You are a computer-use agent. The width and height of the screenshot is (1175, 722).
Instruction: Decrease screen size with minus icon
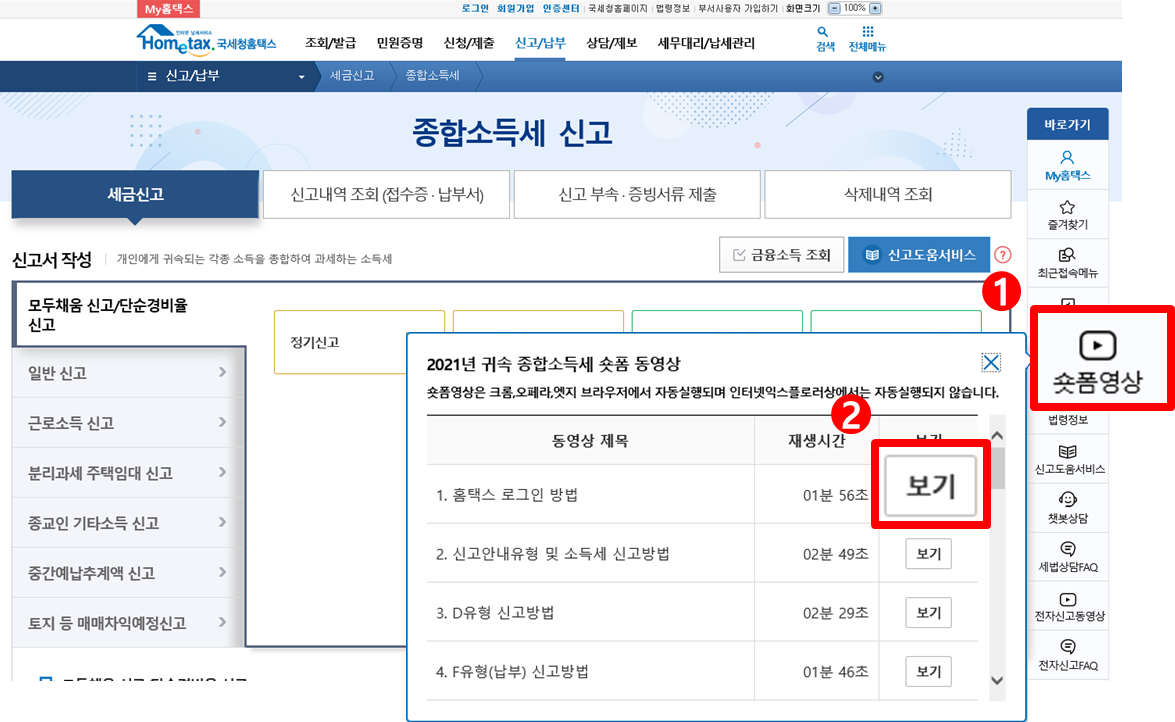[x=834, y=8]
